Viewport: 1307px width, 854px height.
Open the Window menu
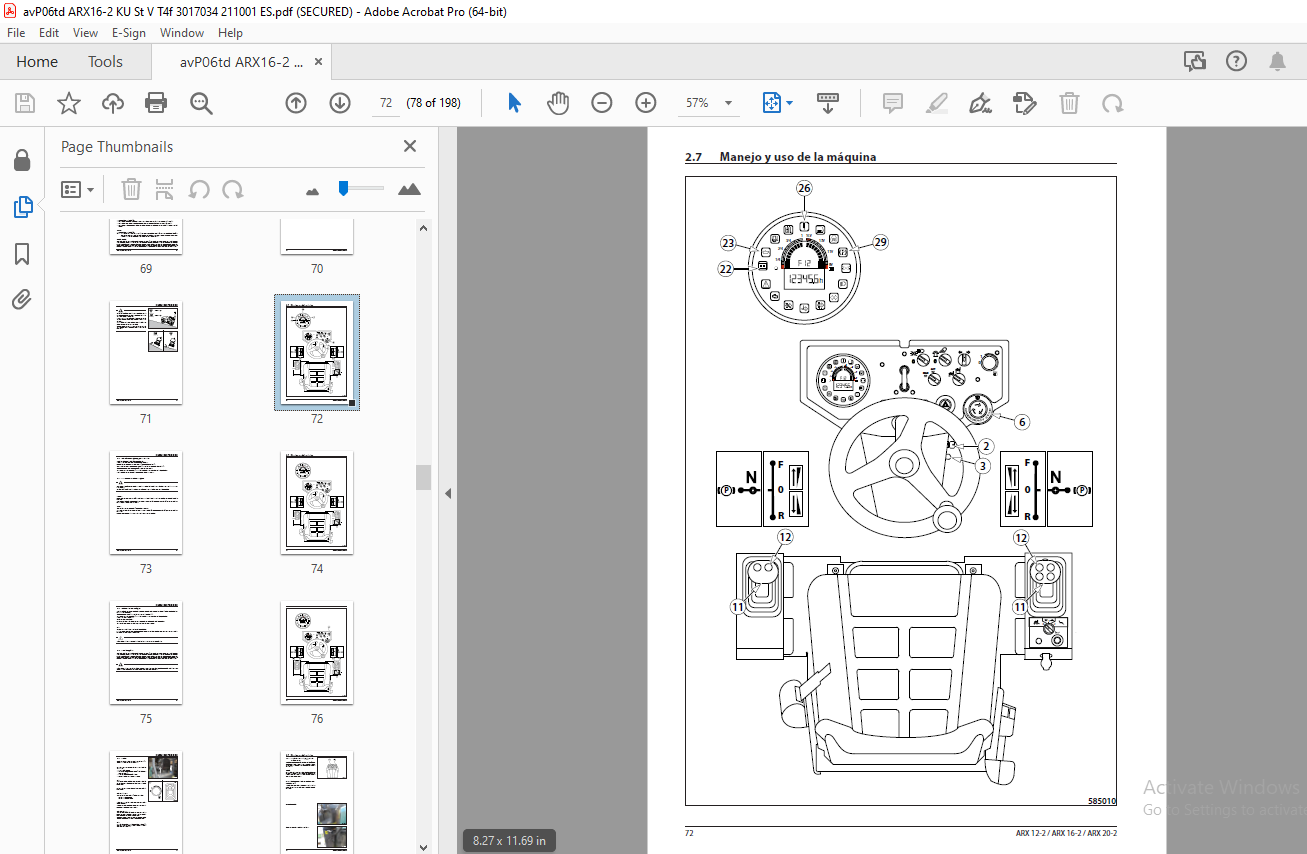(182, 32)
